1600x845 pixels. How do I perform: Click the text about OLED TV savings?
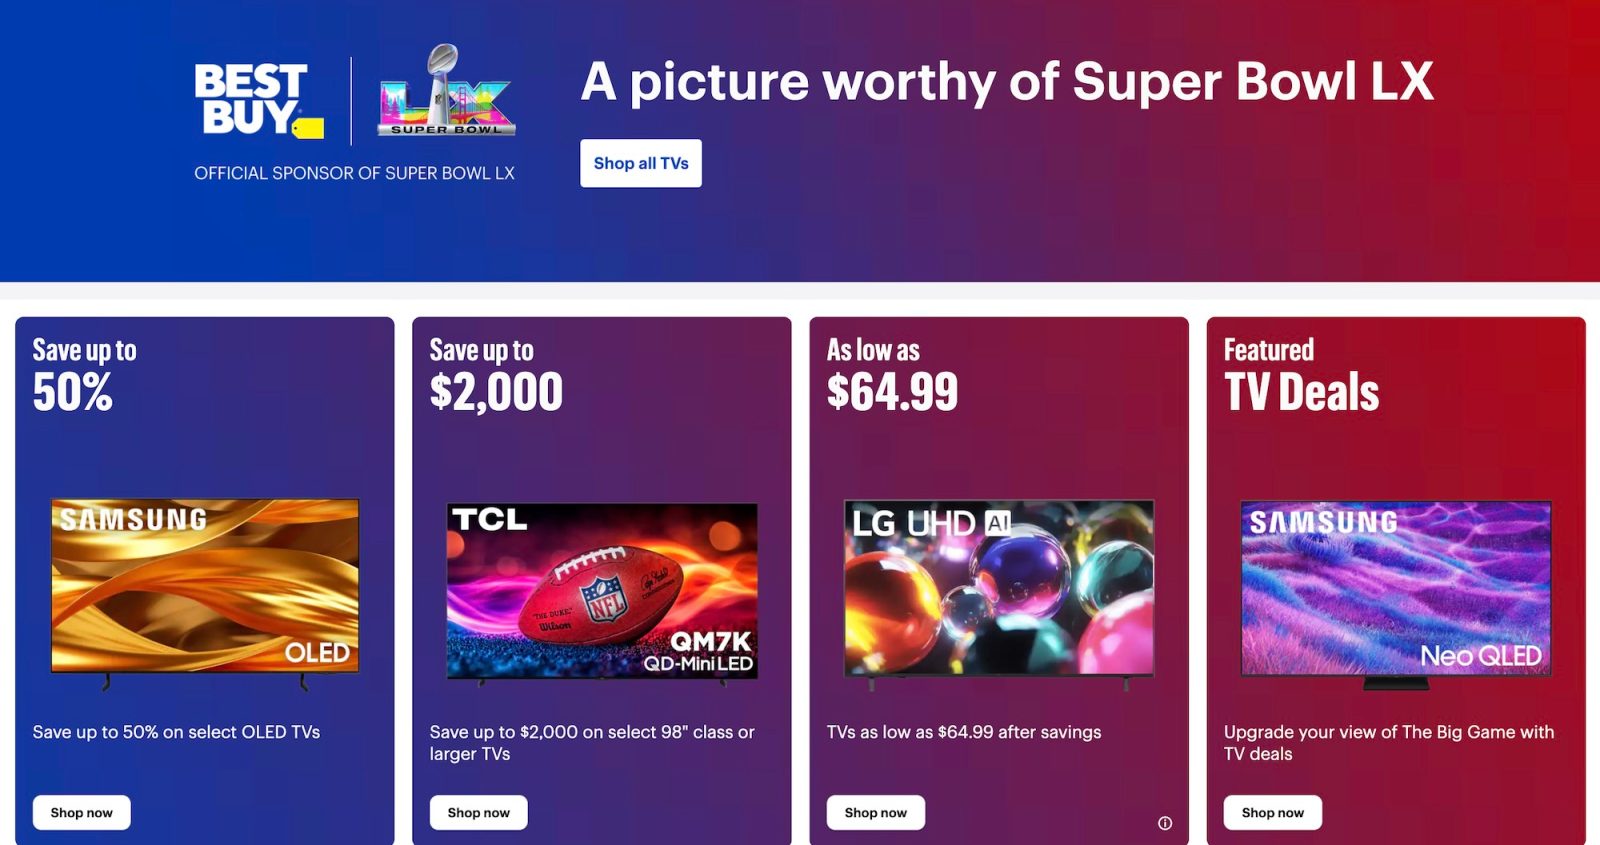(x=174, y=732)
